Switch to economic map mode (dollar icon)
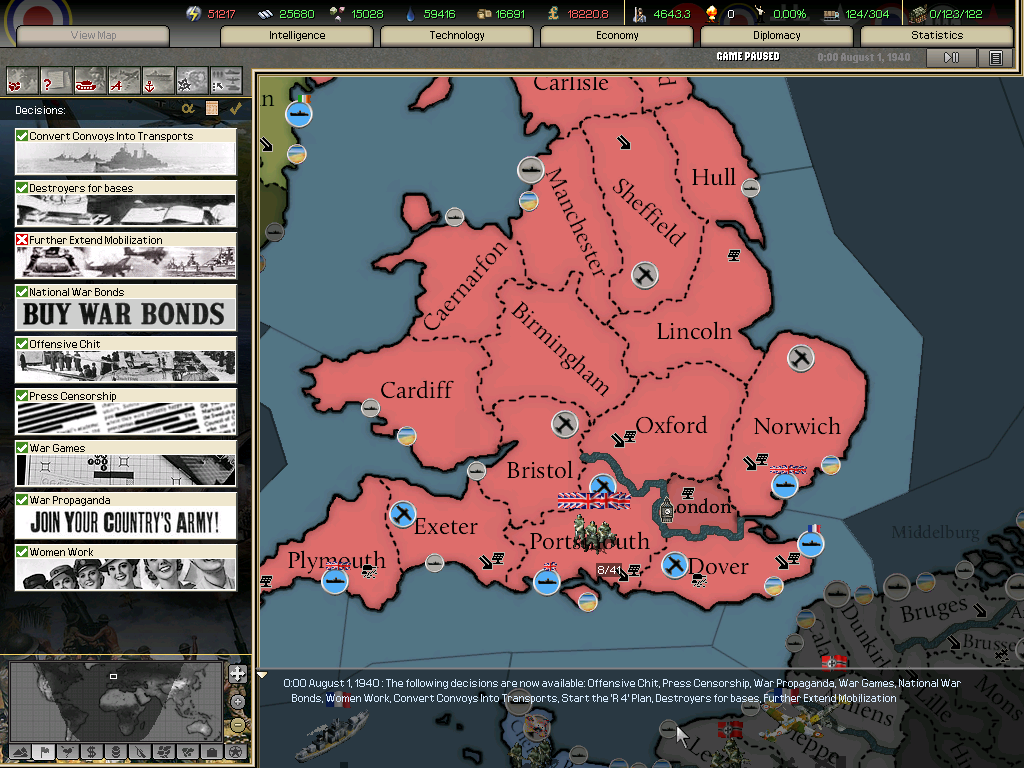 92,752
